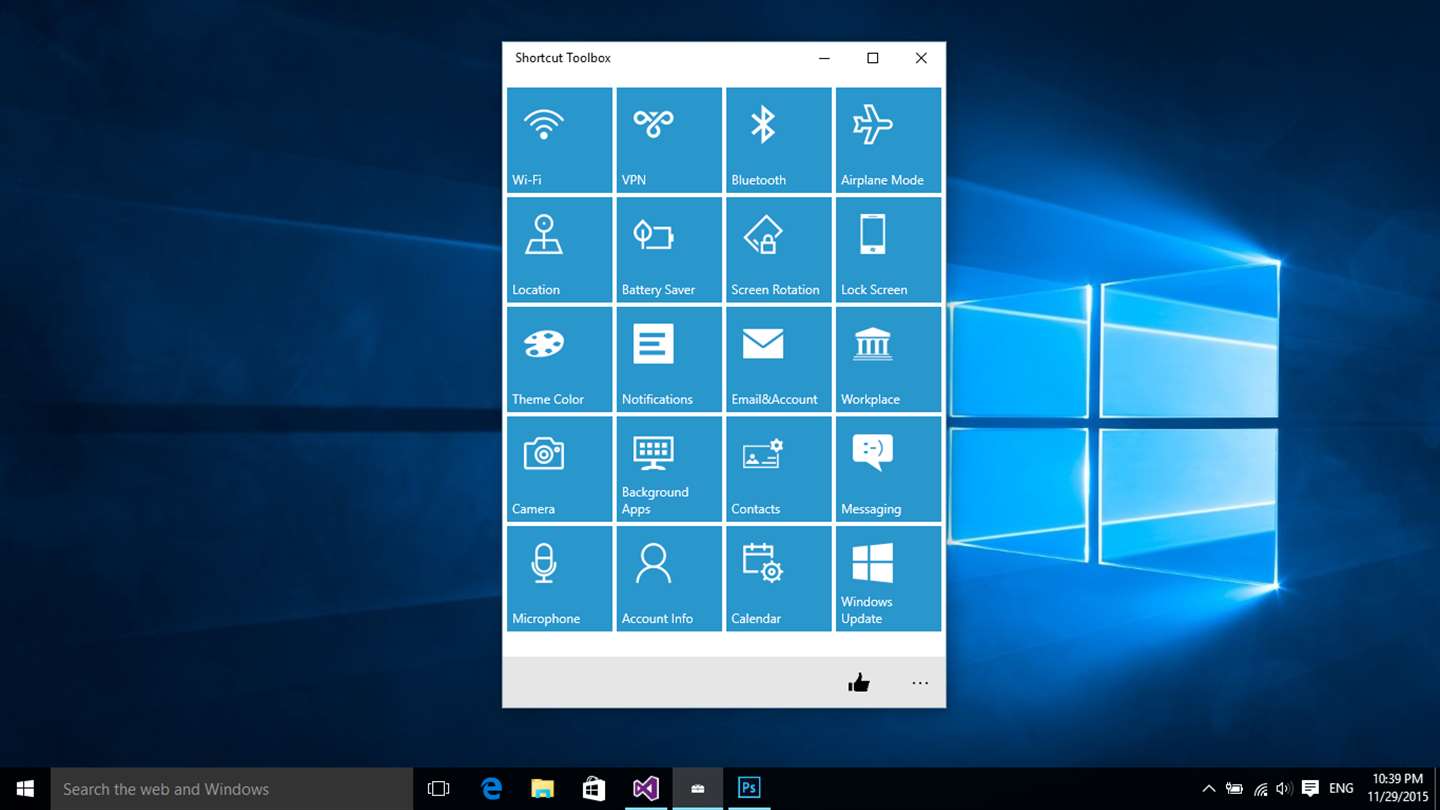Open the Windows Start menu

pos(25,789)
